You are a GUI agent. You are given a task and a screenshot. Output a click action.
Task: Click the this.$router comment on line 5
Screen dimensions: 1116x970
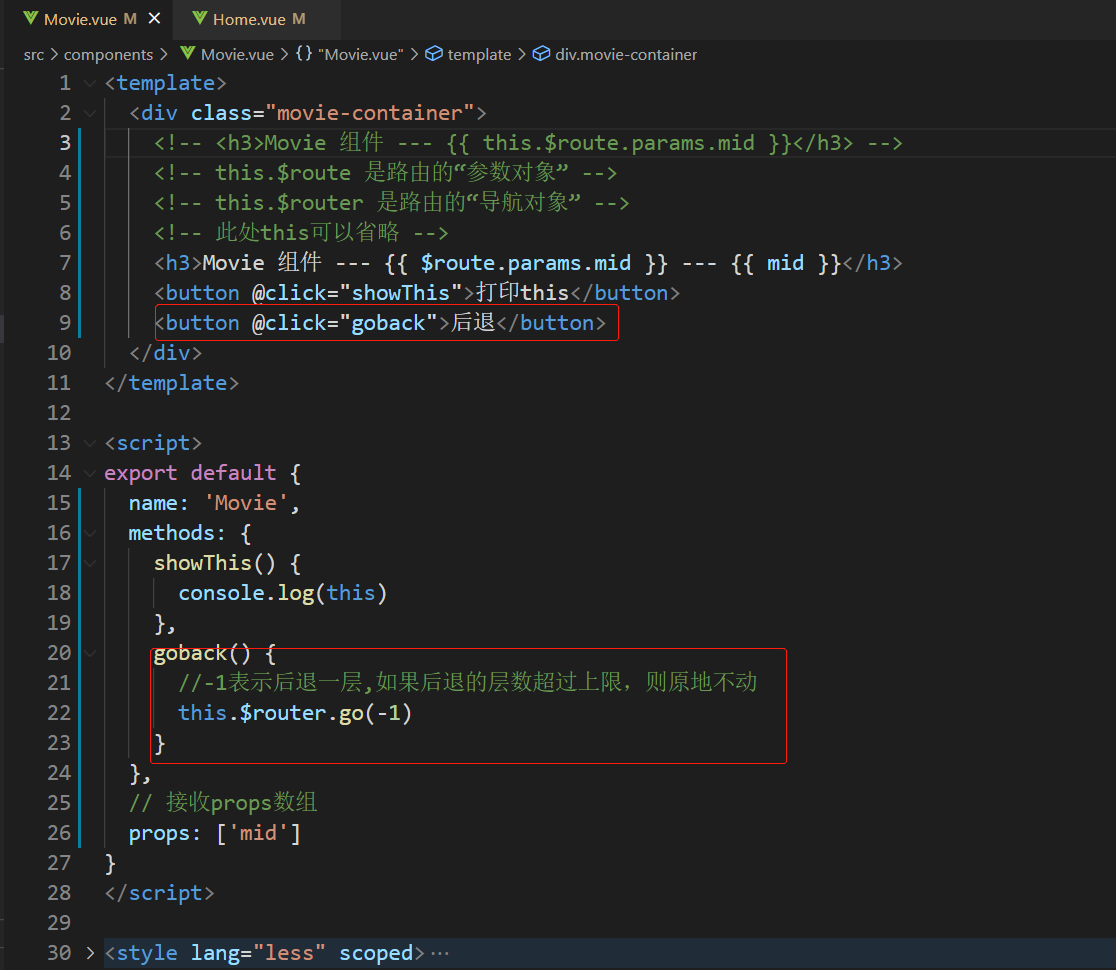point(391,203)
